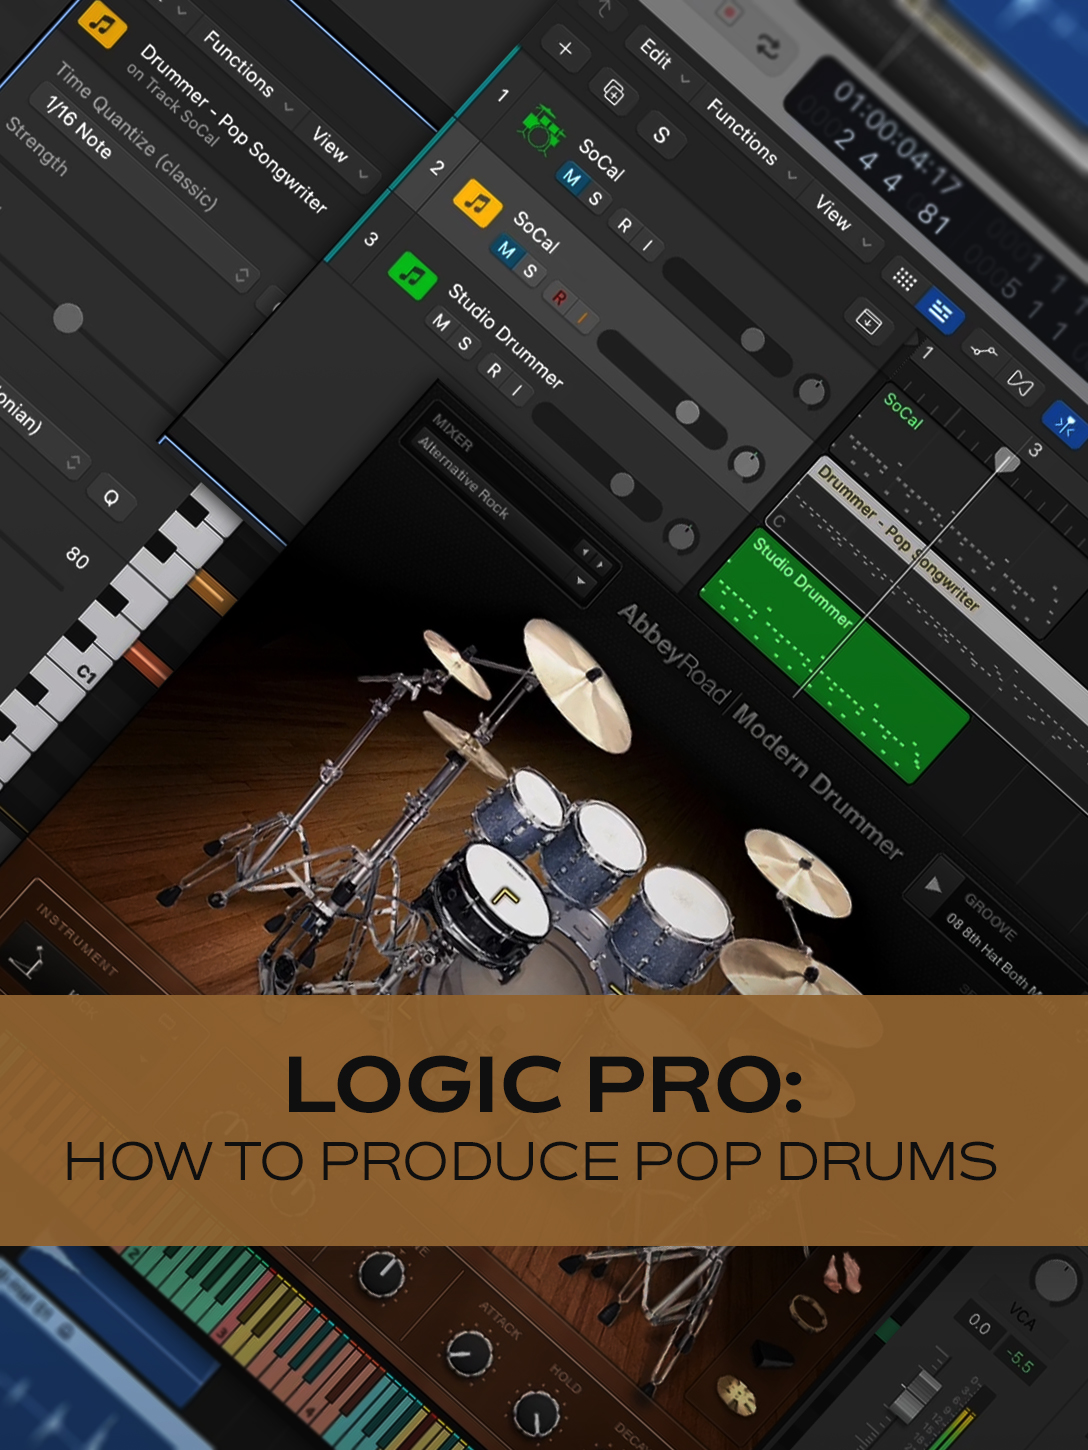
Task: Click the add track plus button
Action: 565,48
